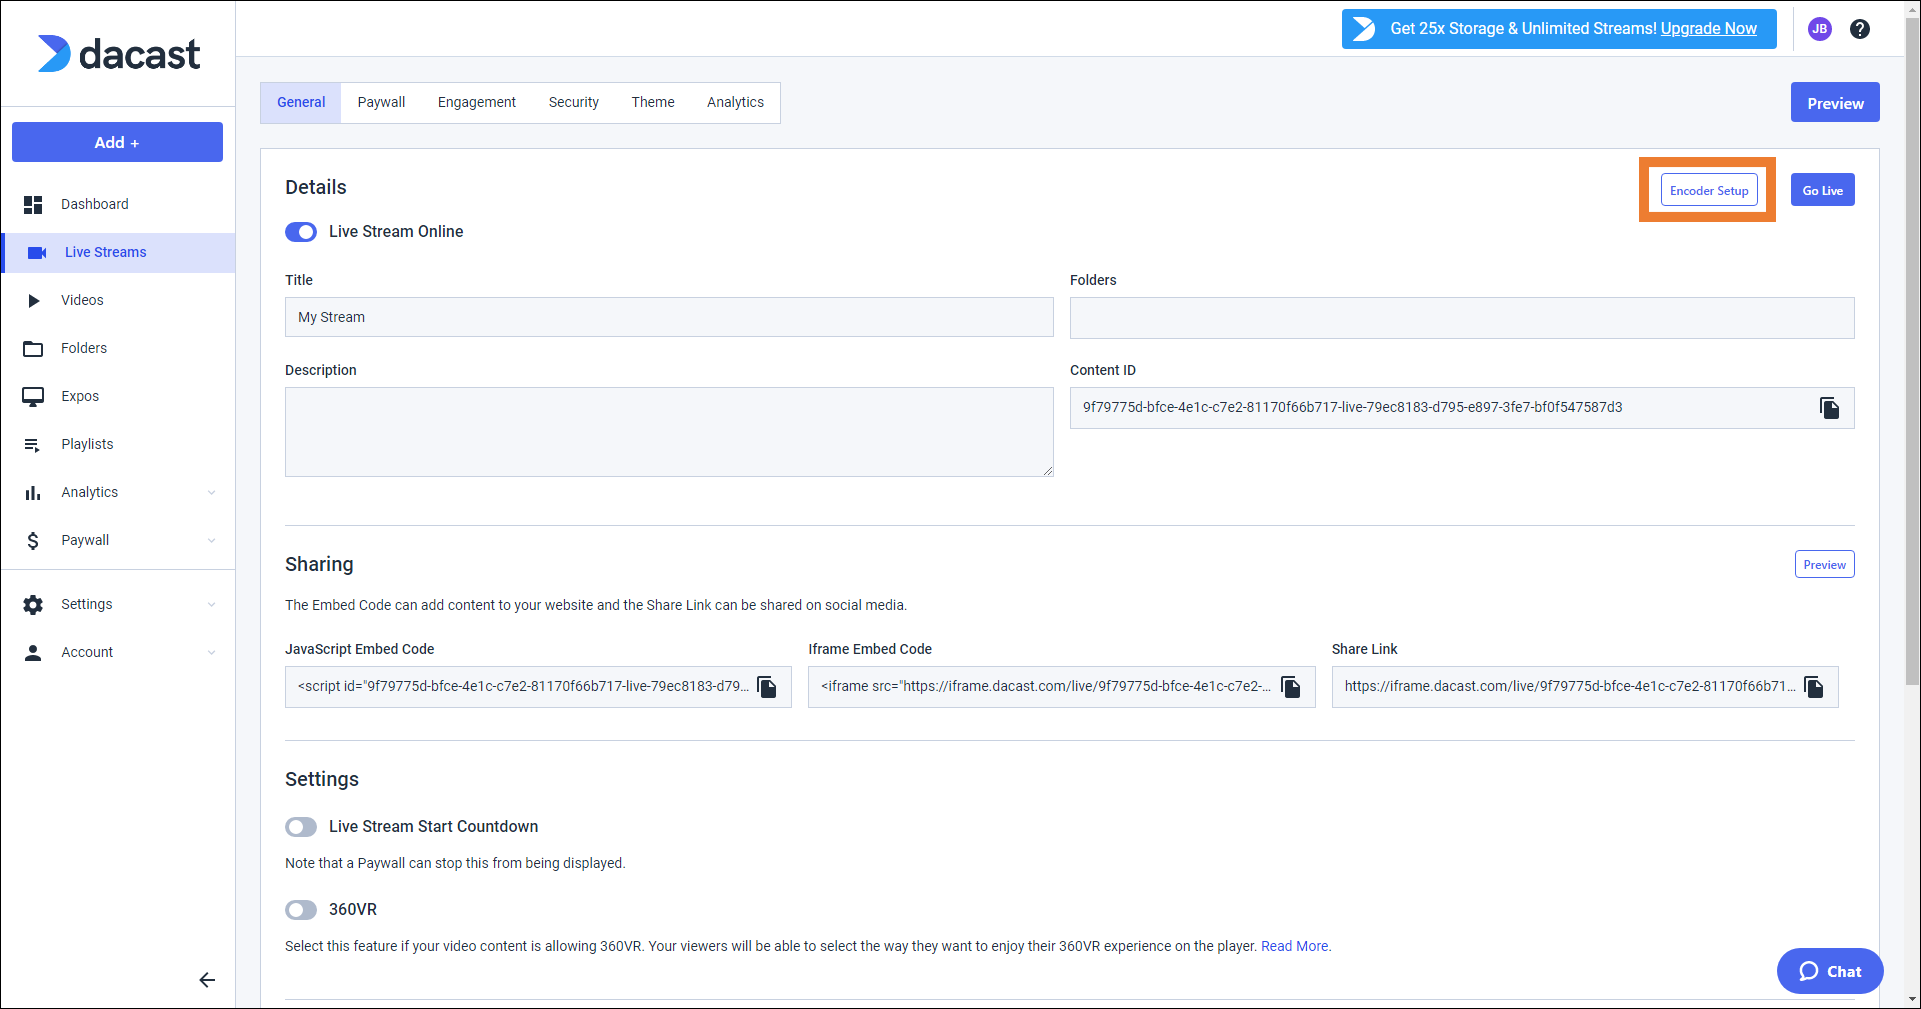Image resolution: width=1921 pixels, height=1009 pixels.
Task: Go to Dashboard in sidebar
Action: click(95, 204)
